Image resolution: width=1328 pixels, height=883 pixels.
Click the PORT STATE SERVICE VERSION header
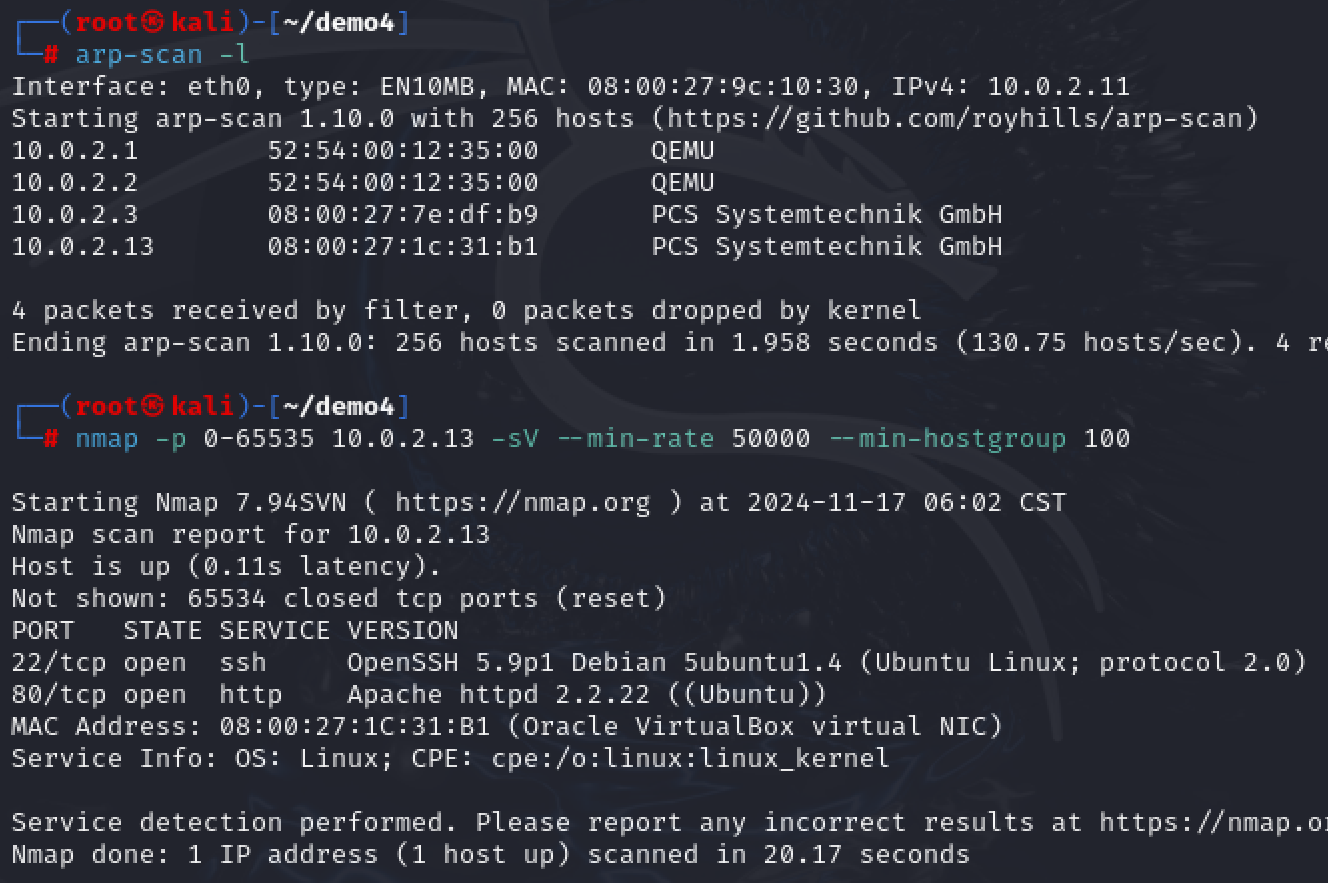pos(235,631)
